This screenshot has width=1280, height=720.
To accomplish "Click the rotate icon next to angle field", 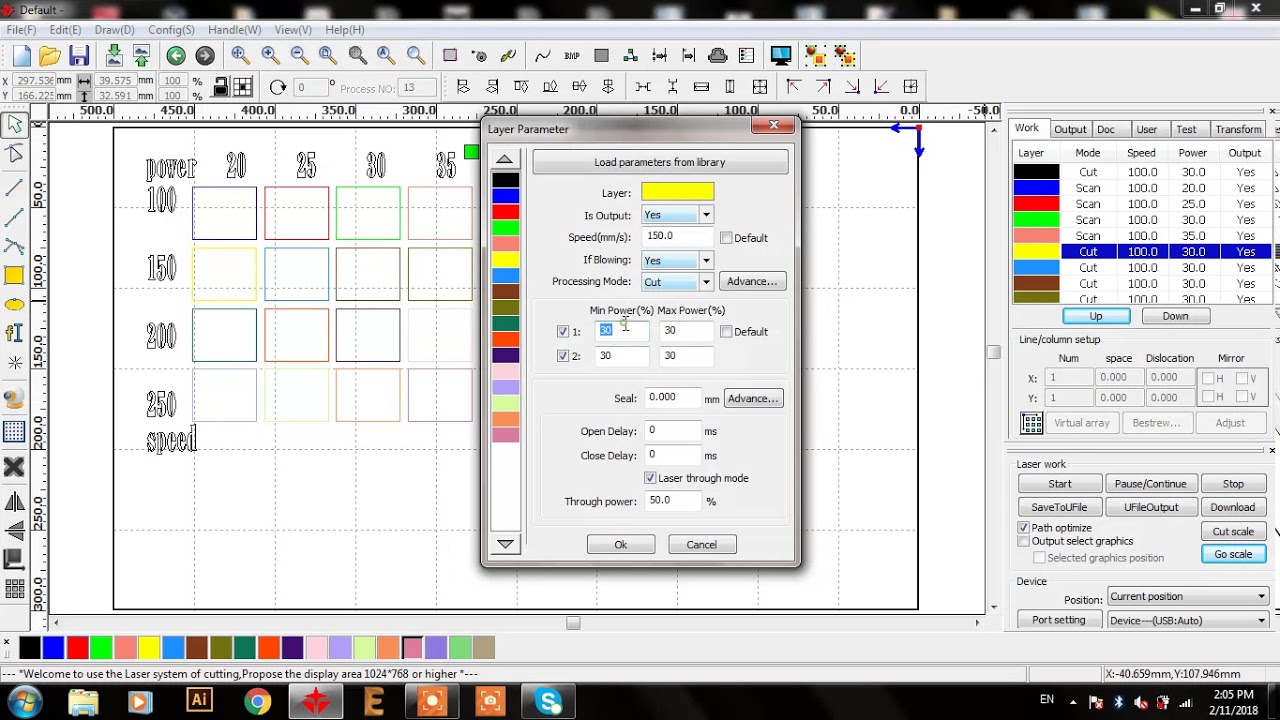I will (x=278, y=88).
